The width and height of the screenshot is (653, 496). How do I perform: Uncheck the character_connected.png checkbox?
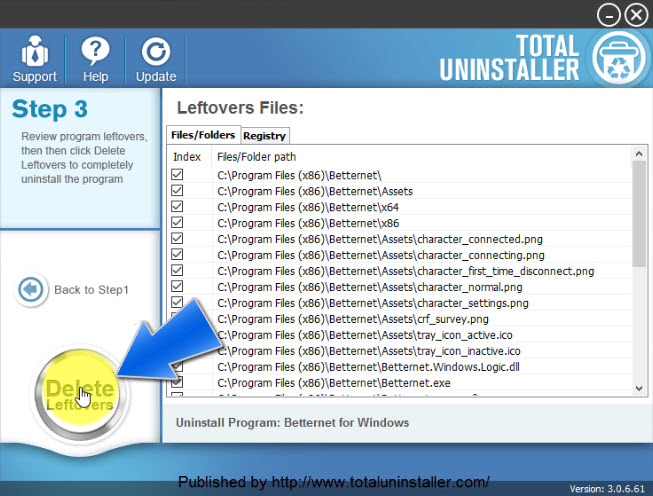(x=177, y=238)
